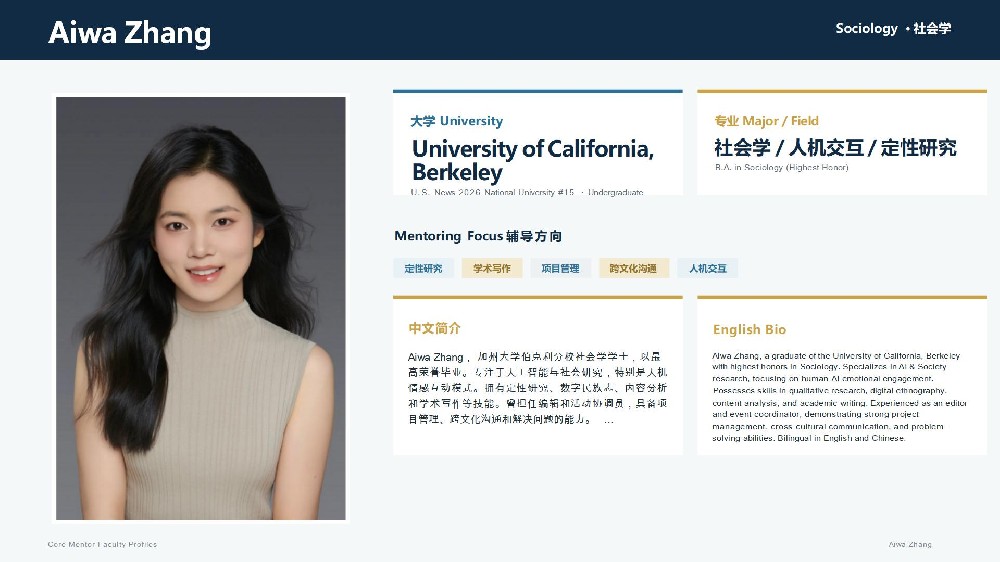Screen dimensions: 1000x562
Task: Select the portrait photo of Aiwa Zhang
Action: point(201,308)
